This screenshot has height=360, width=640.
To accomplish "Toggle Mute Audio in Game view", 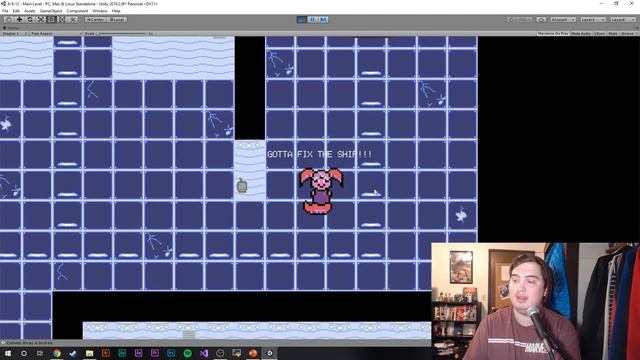I will tap(581, 33).
